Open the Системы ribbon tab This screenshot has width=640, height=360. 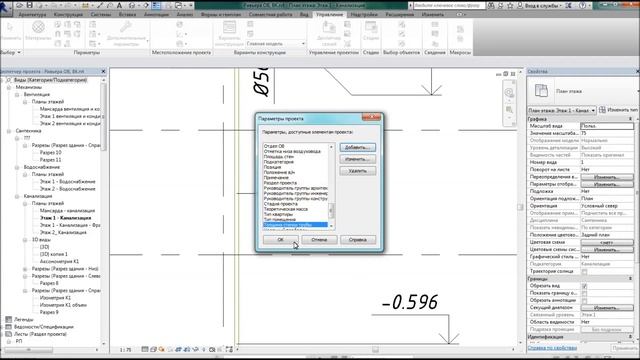[x=101, y=14]
